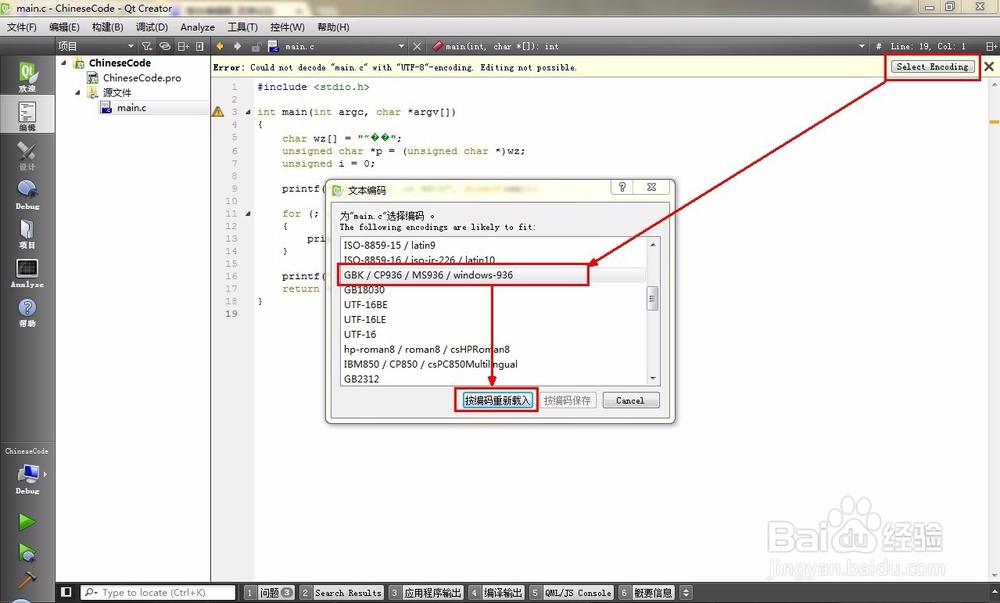
Task: Open the Analyze menu
Action: pos(198,27)
